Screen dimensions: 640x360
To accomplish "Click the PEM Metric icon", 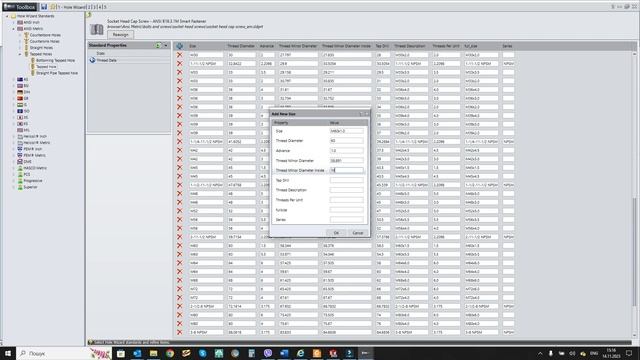I will [20, 156].
